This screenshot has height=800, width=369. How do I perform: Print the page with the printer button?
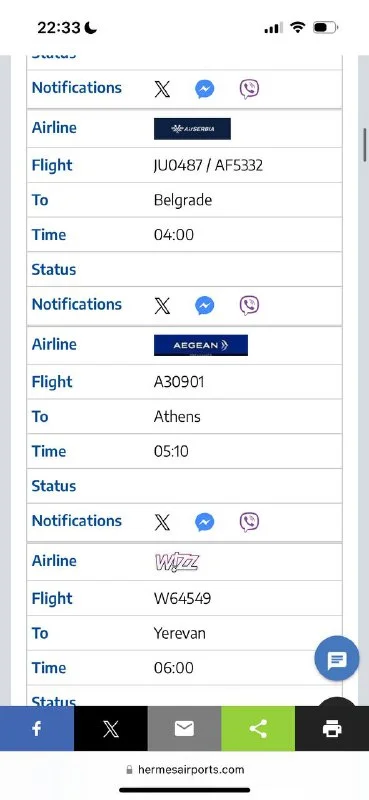[332, 729]
